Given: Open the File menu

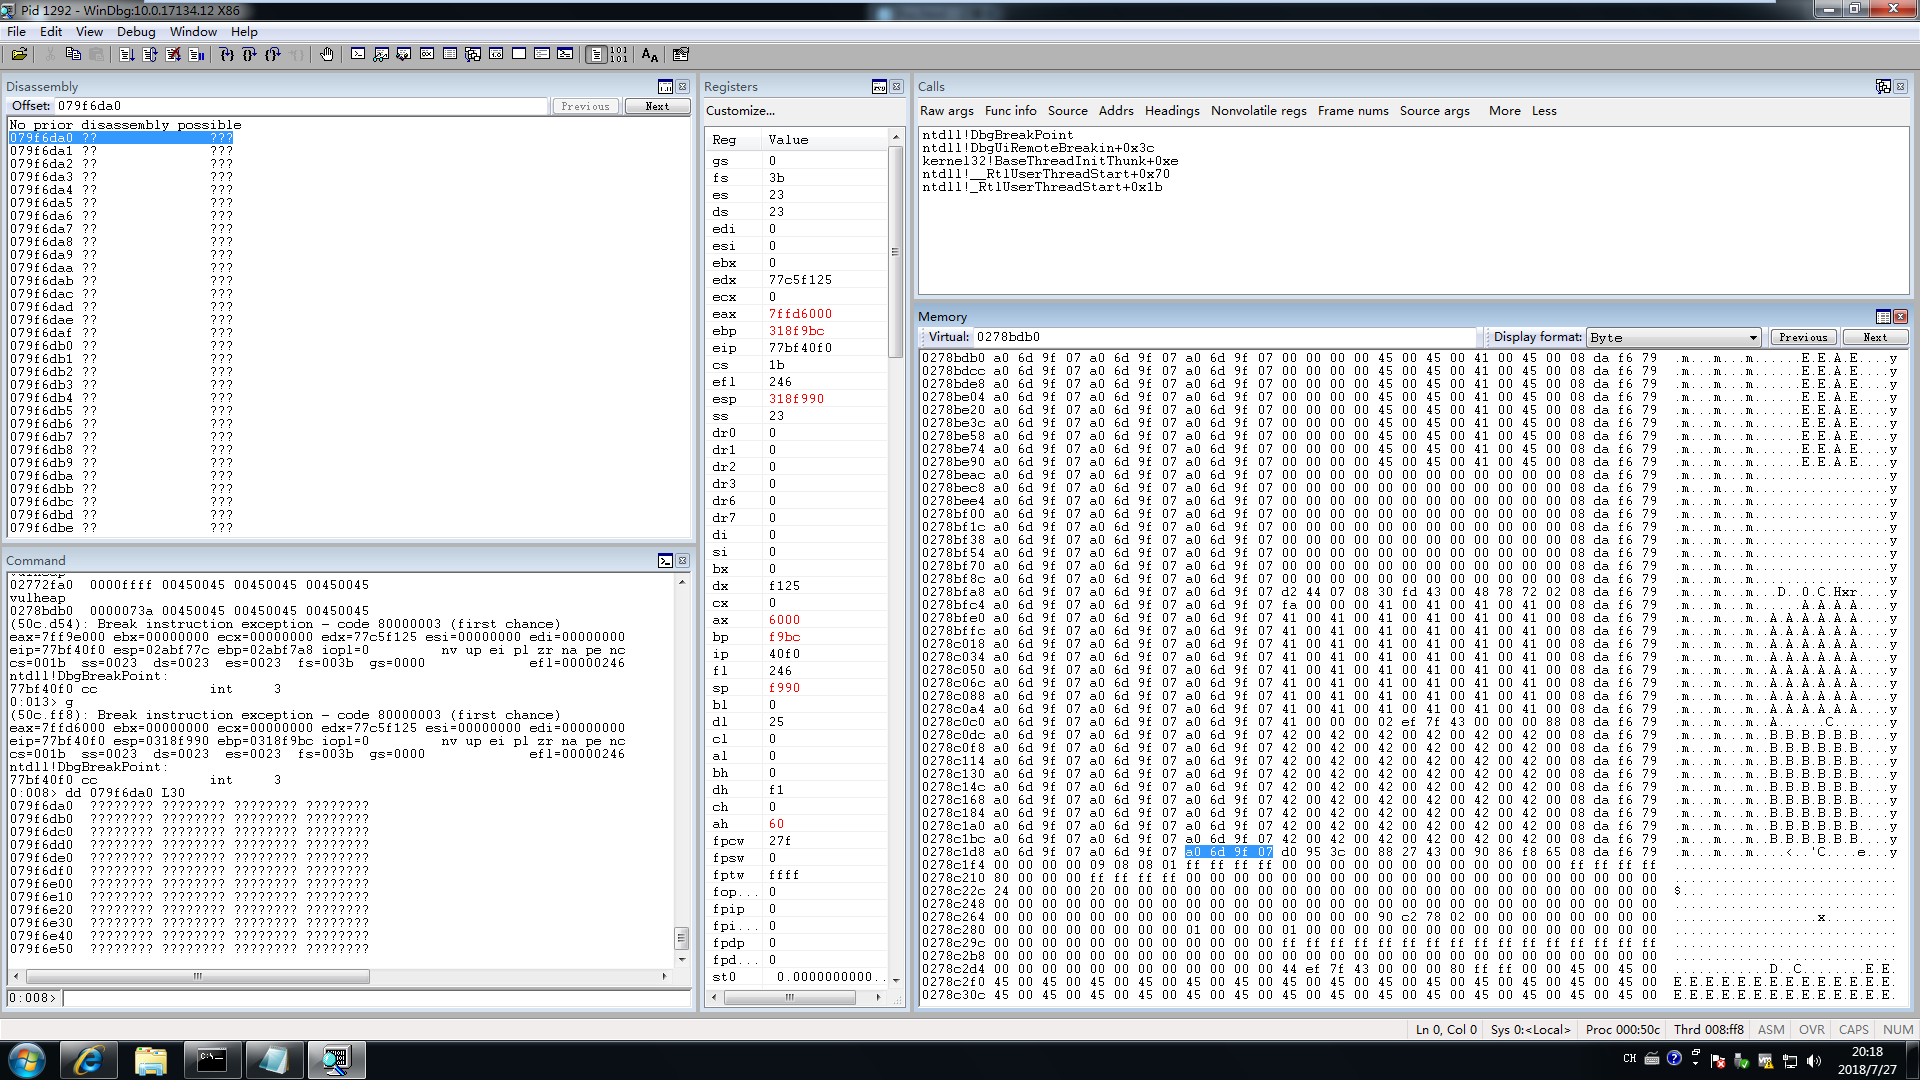Looking at the screenshot, I should tap(17, 31).
